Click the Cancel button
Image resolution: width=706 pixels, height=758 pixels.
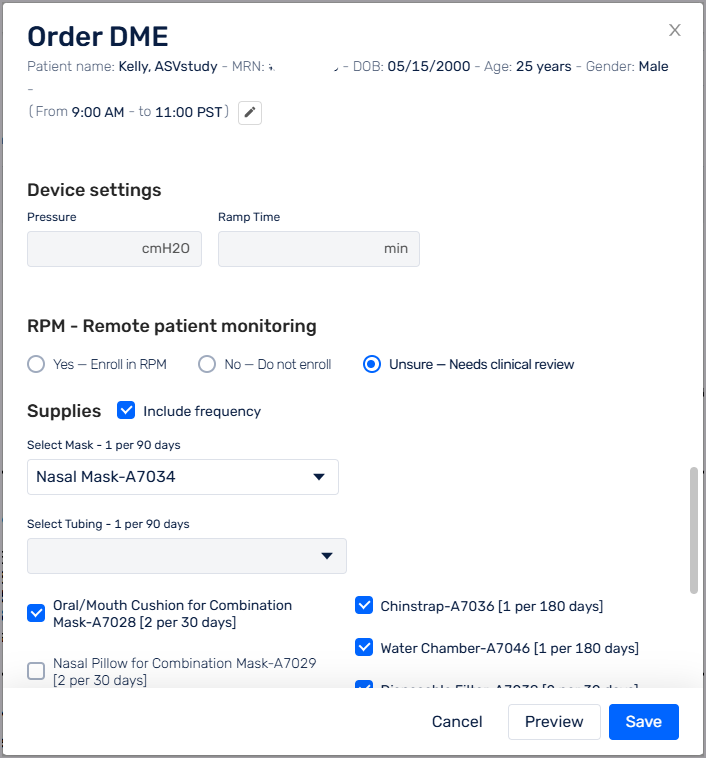pyautogui.click(x=457, y=722)
